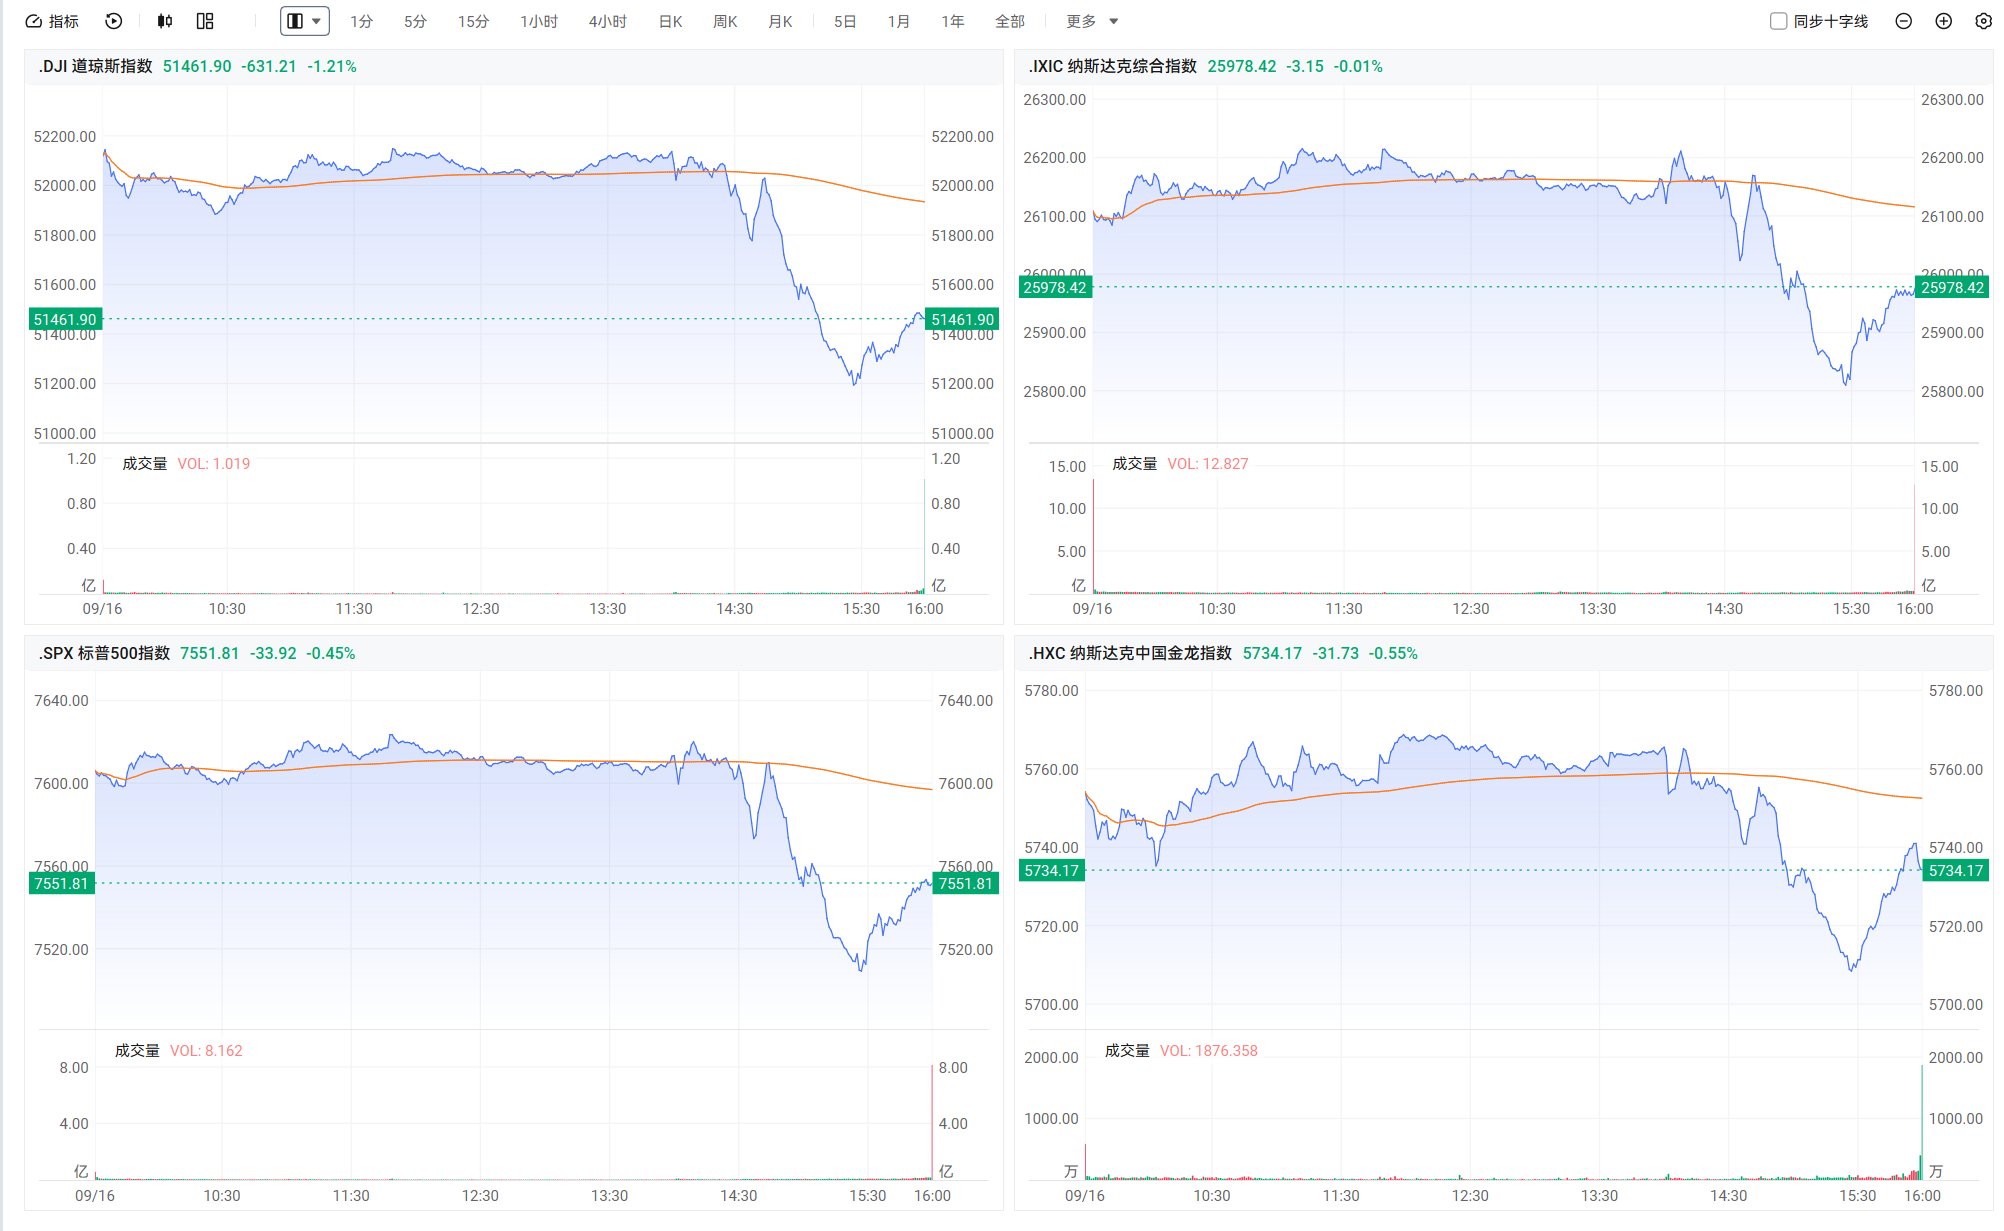
Task: Open the 指标 indicators menu
Action: [52, 21]
